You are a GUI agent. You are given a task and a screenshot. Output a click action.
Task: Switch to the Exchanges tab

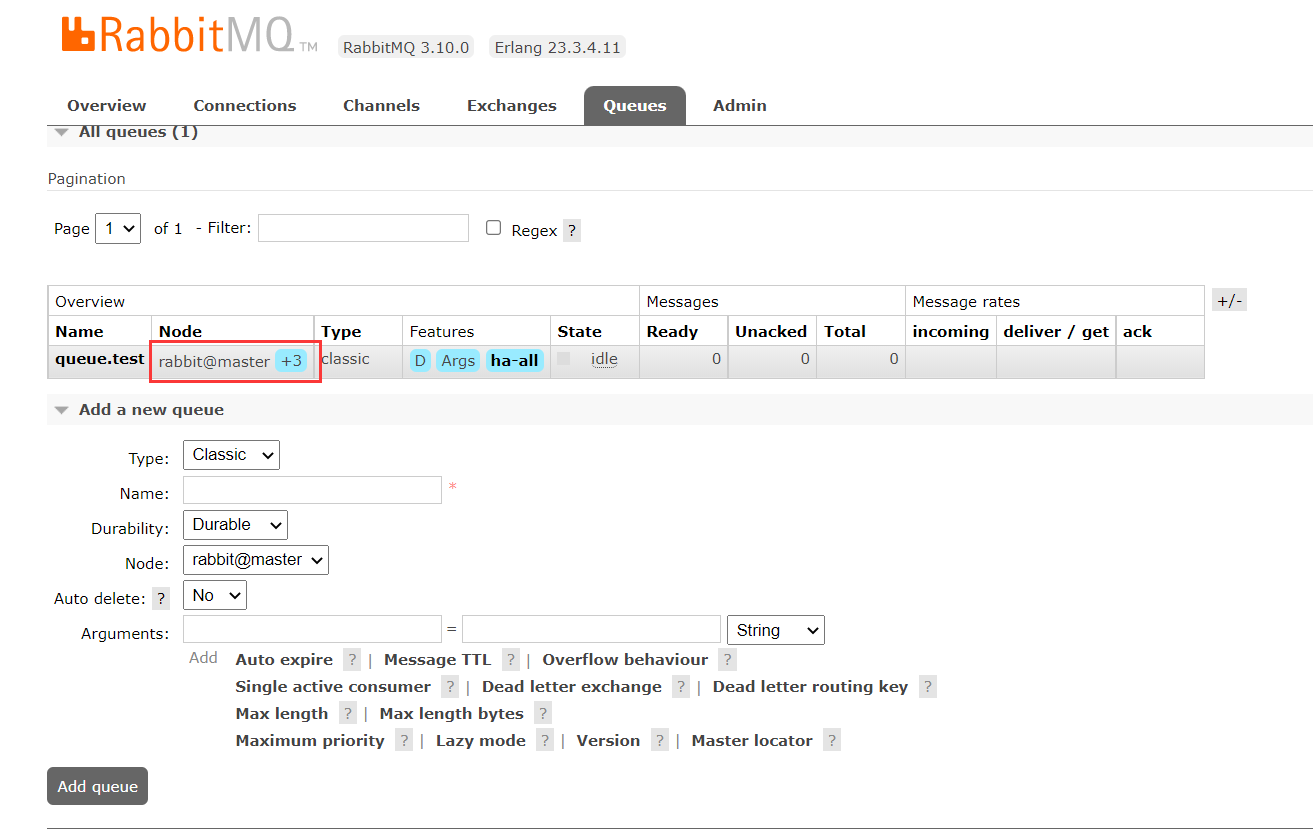point(512,106)
